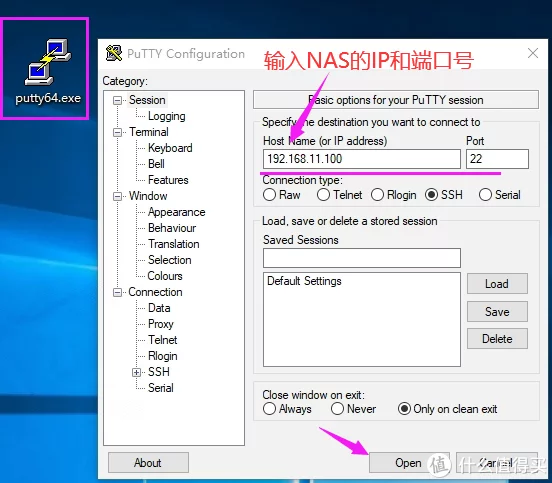Click the Host Name input field
The height and width of the screenshot is (483, 552).
coord(362,159)
